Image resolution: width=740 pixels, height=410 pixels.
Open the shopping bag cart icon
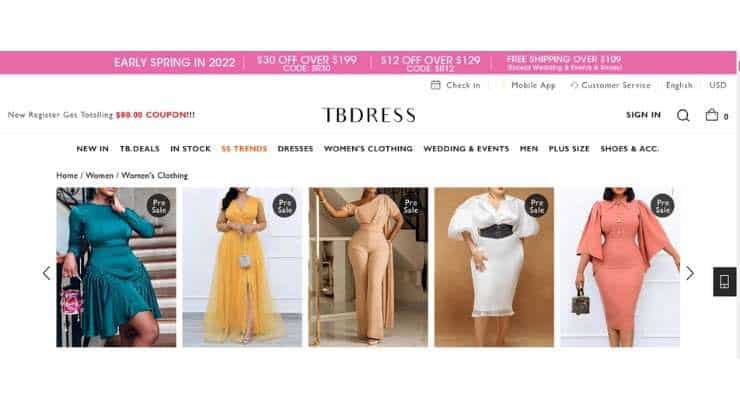(x=712, y=115)
